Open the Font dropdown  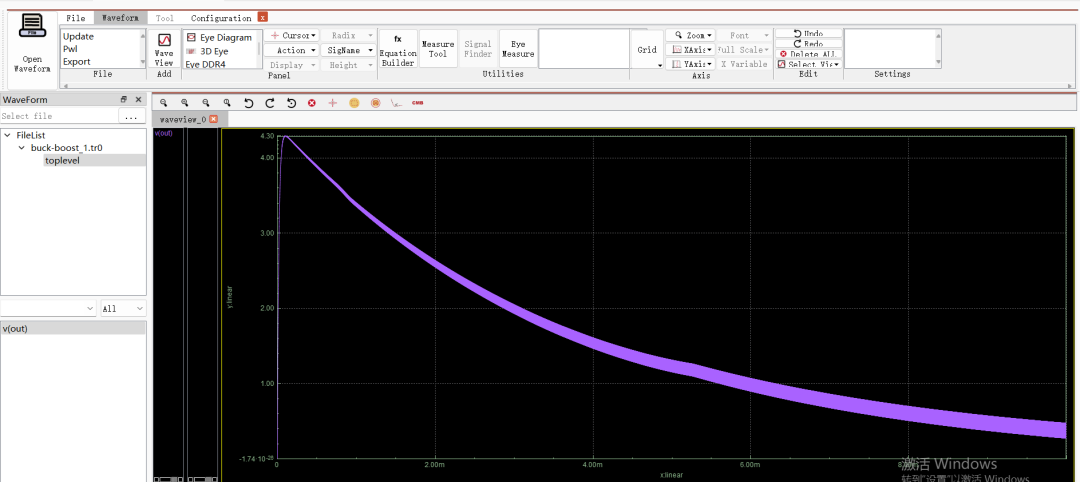[743, 35]
